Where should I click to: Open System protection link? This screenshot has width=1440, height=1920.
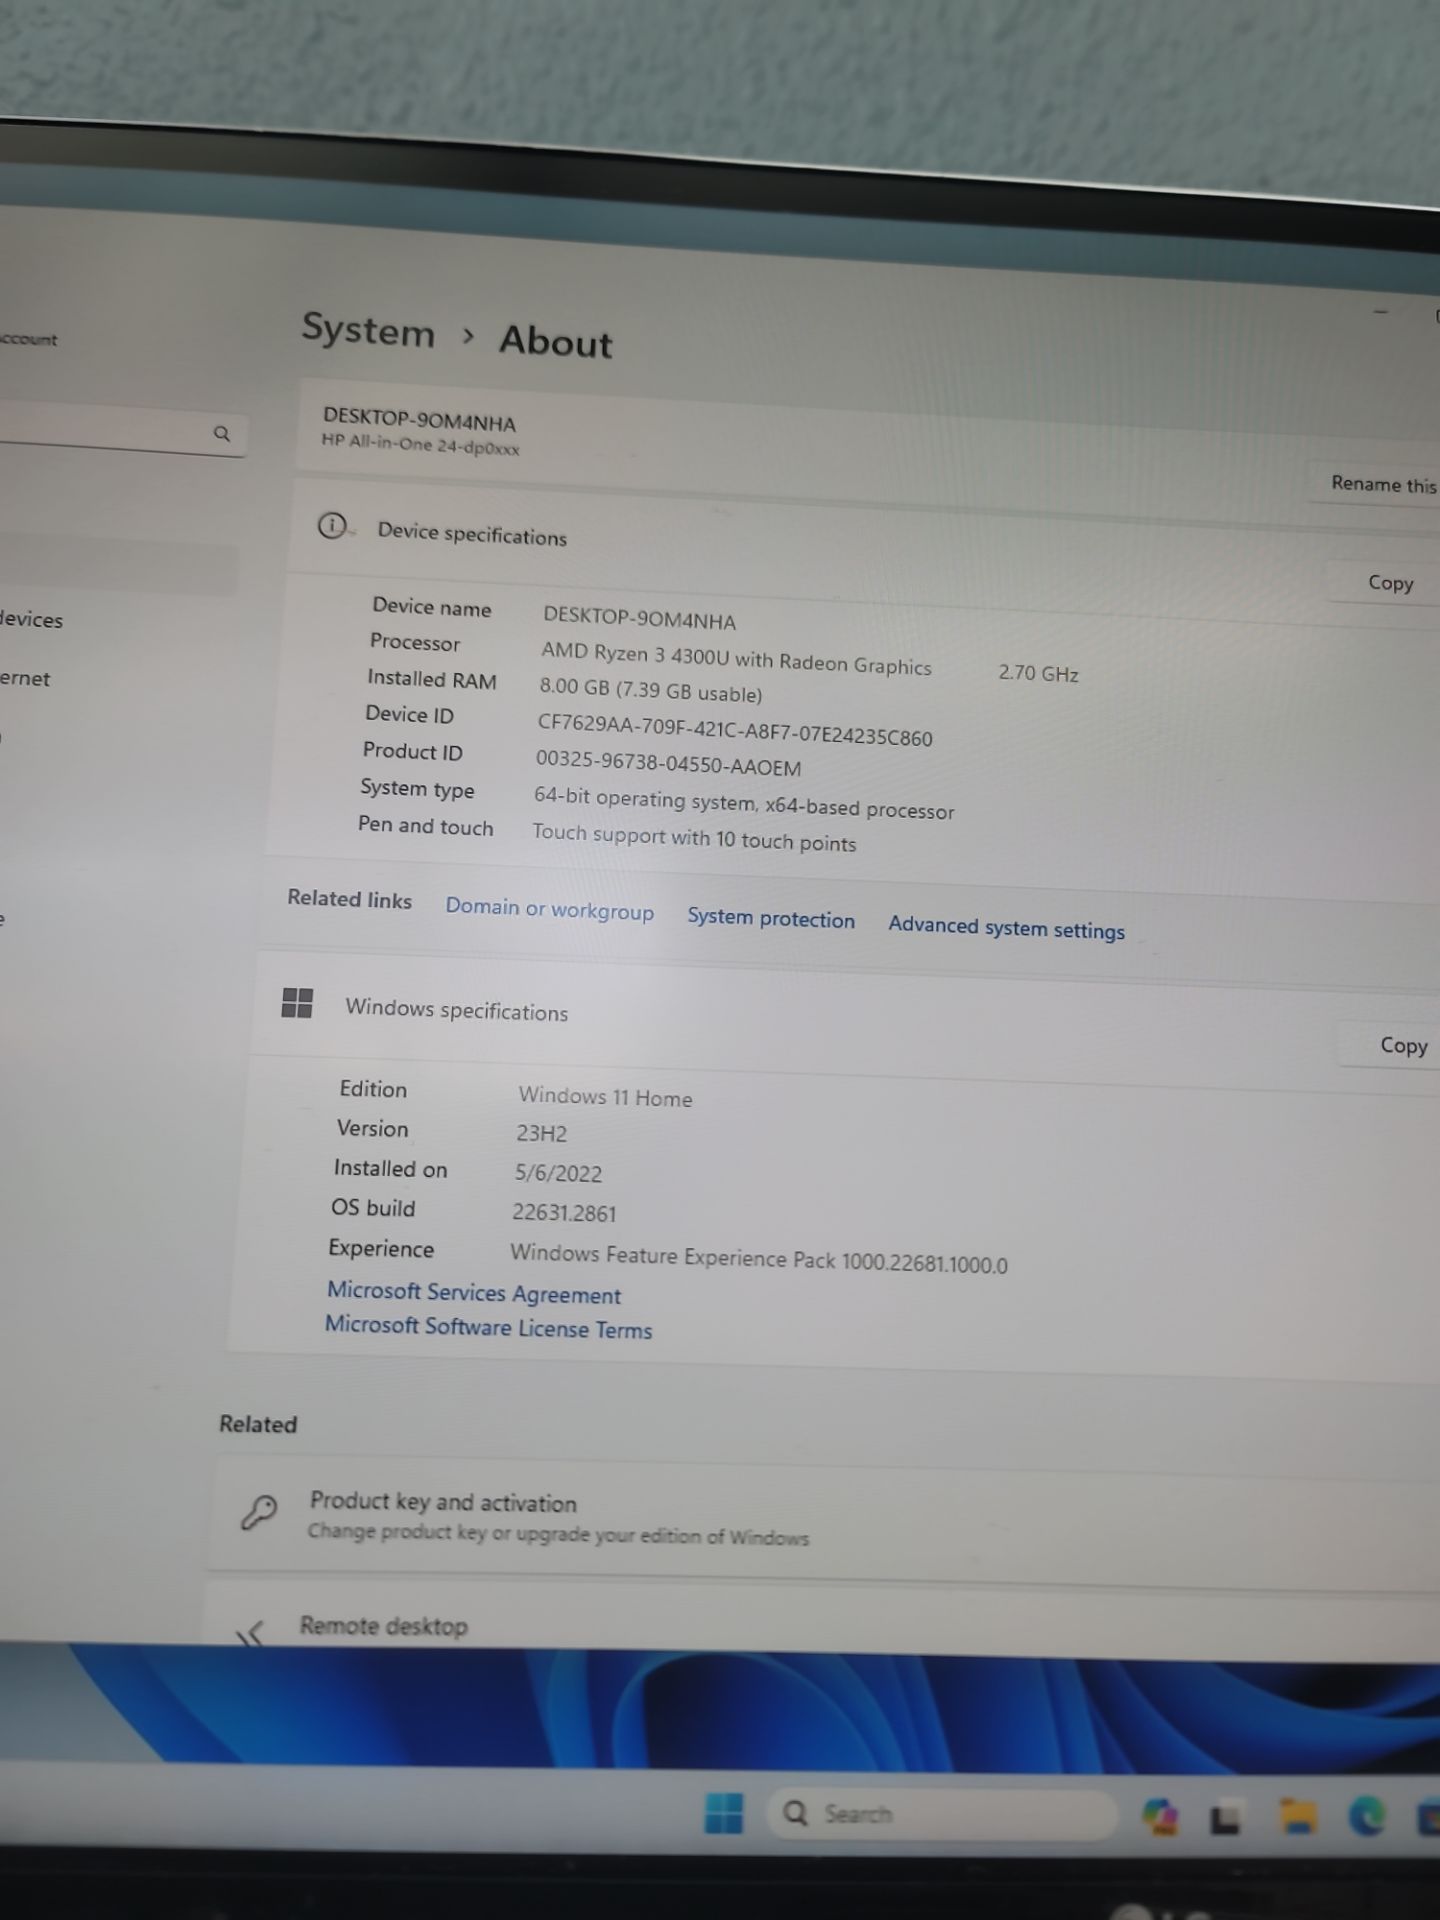[x=771, y=919]
